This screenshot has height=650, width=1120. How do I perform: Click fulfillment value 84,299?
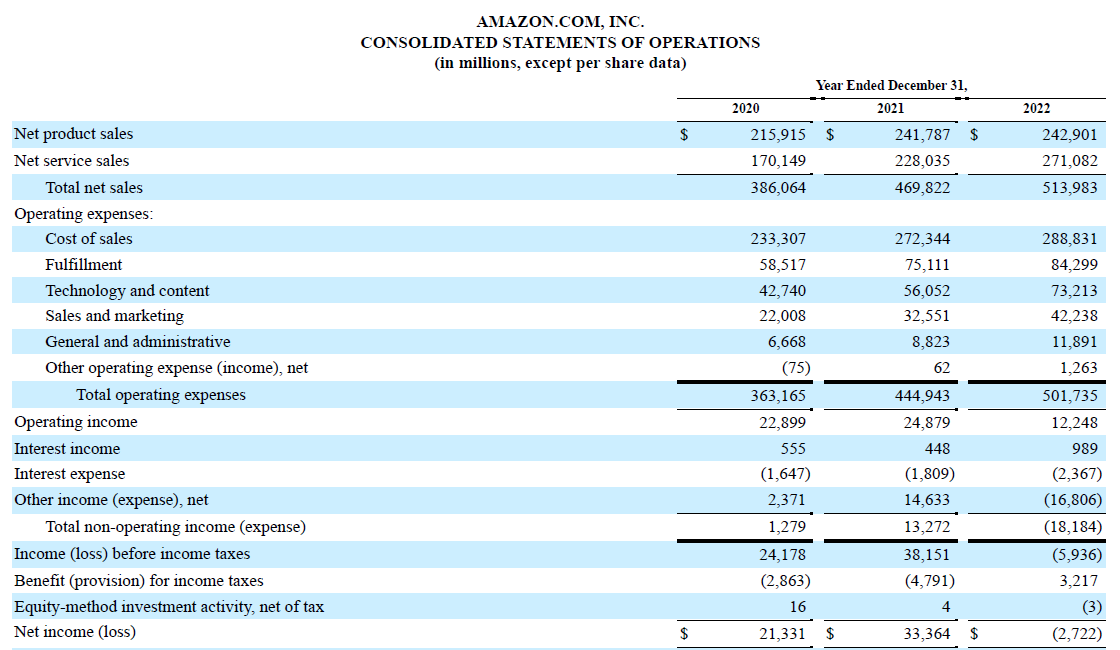(x=1074, y=265)
